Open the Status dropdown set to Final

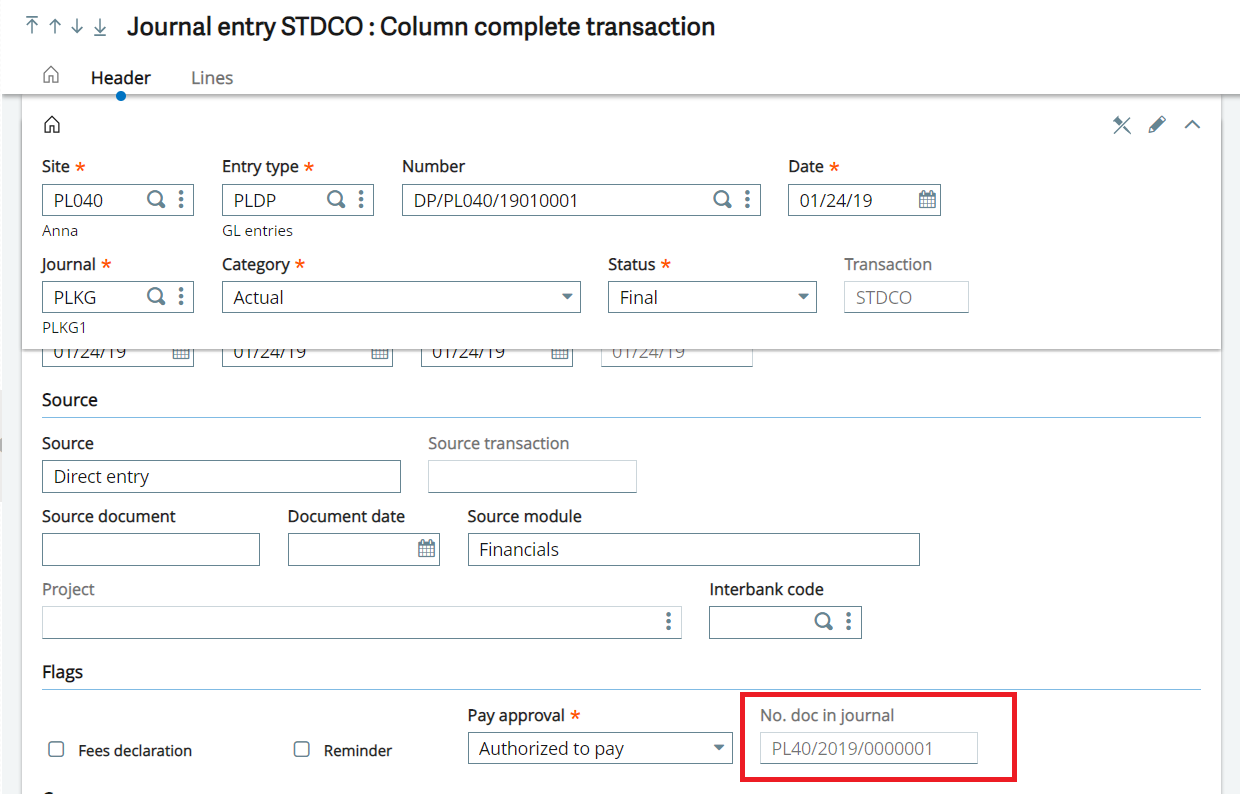(712, 297)
